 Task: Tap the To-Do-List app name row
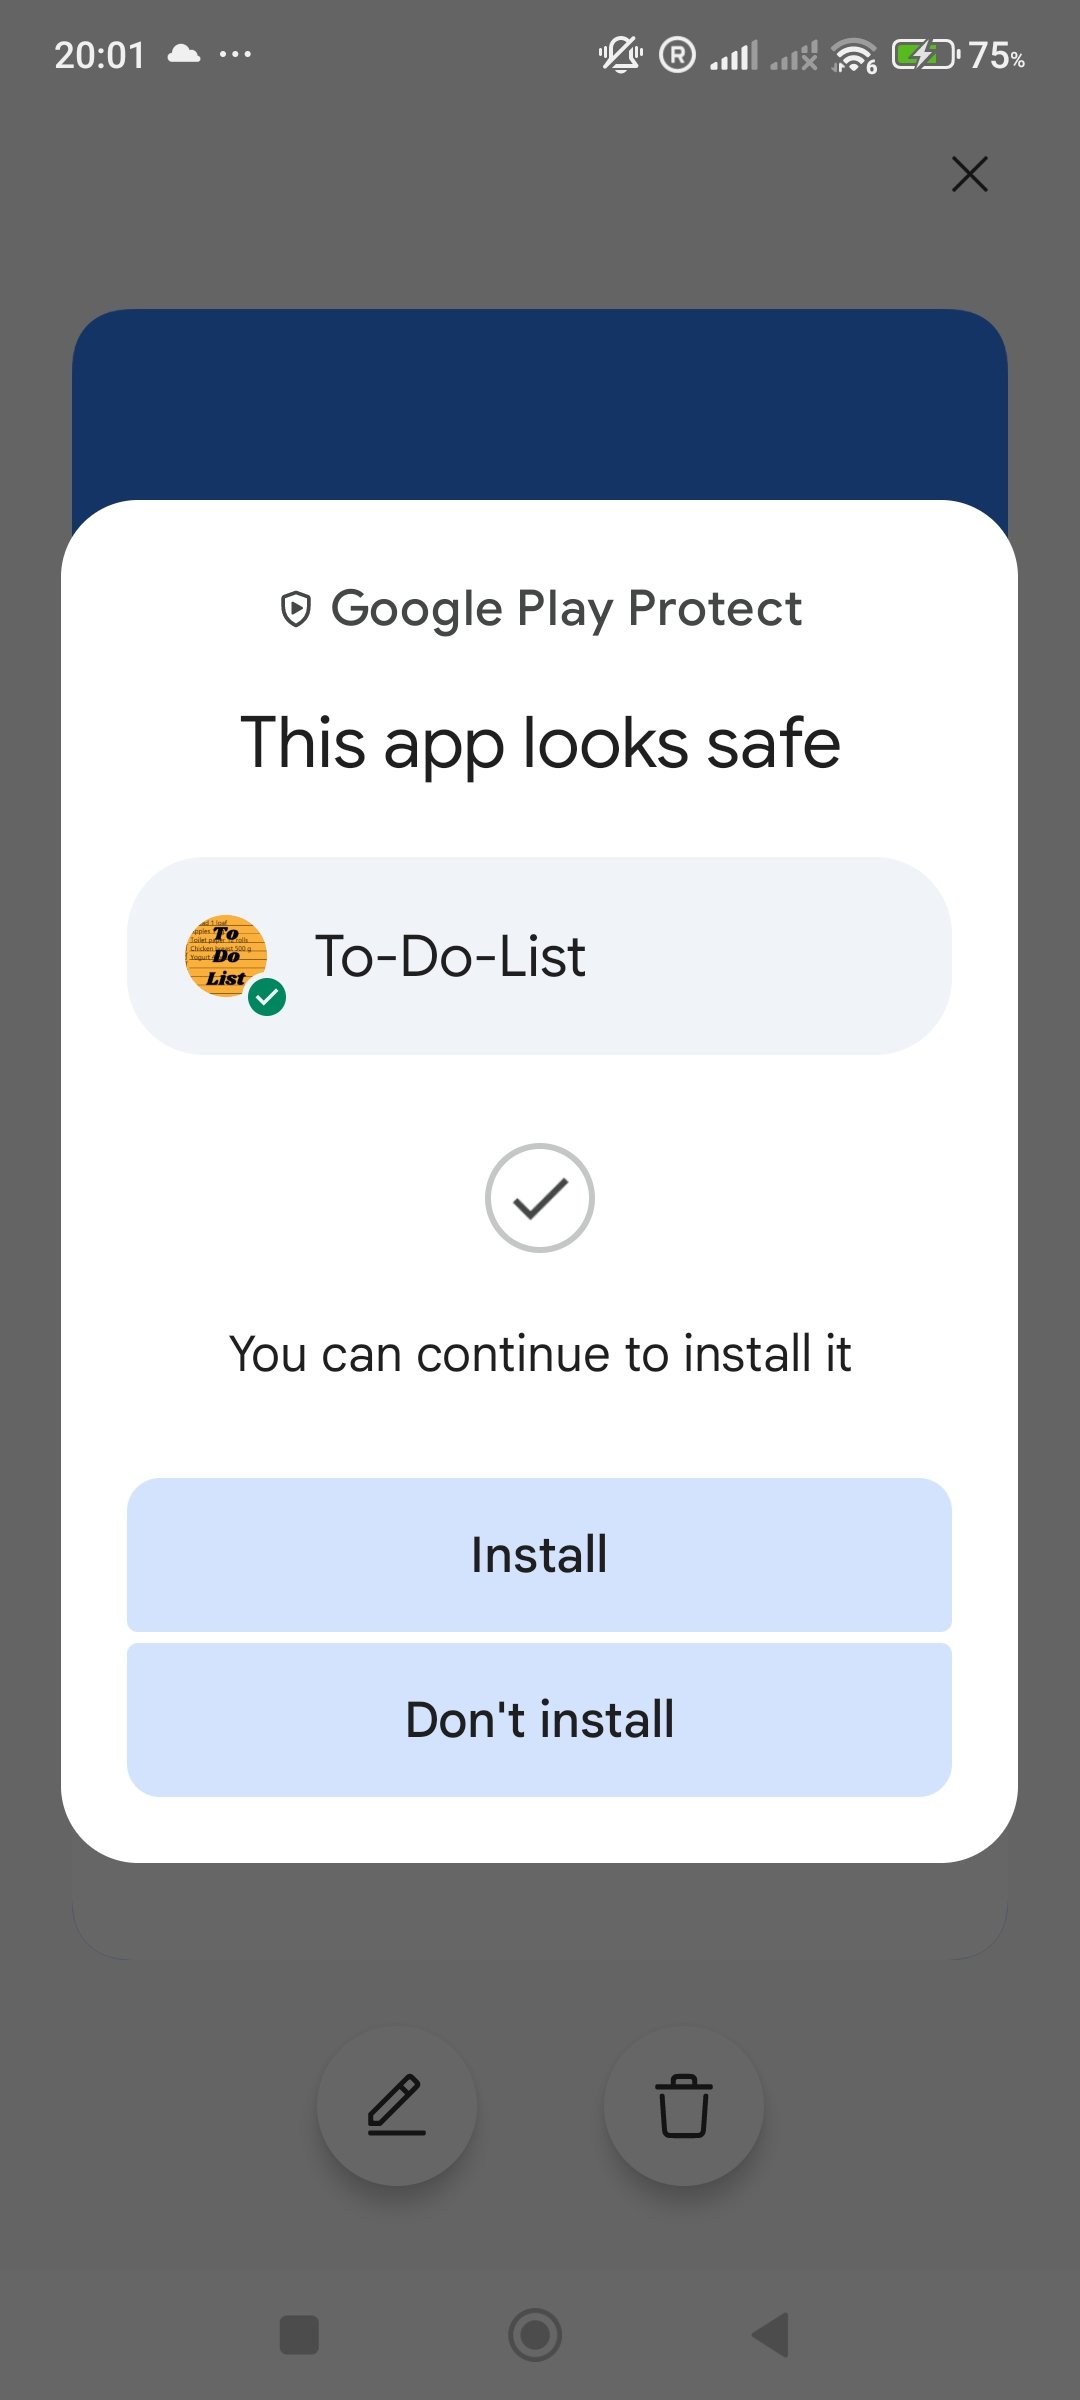pyautogui.click(x=539, y=956)
